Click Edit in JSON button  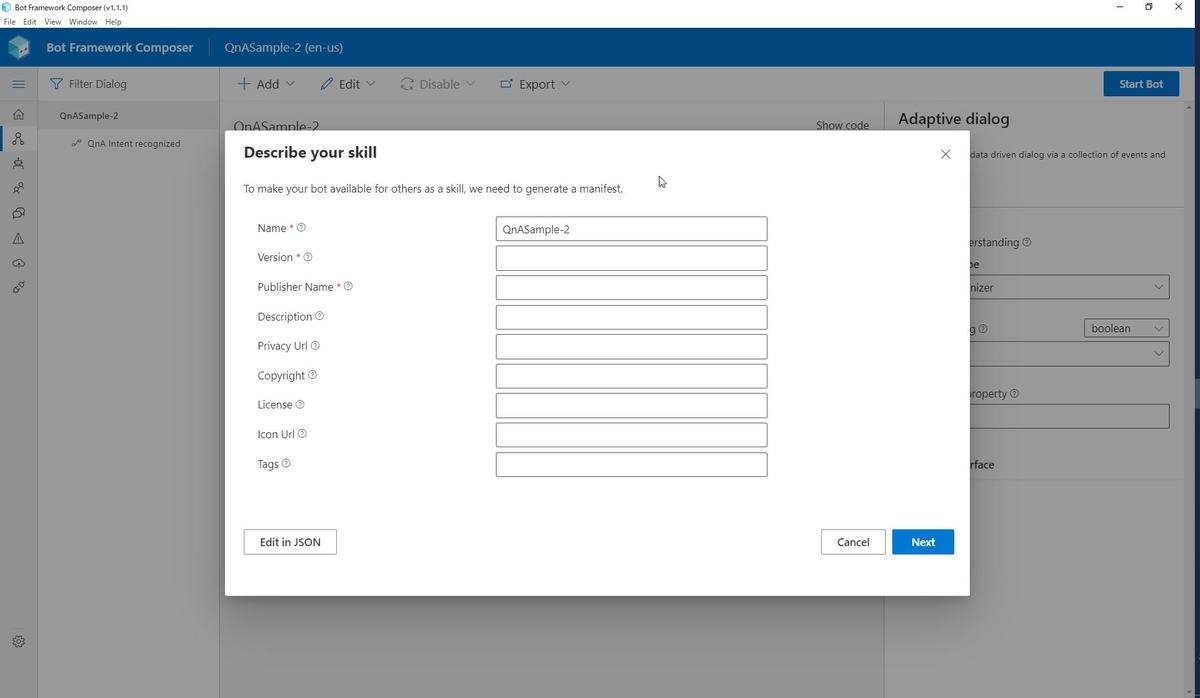(x=290, y=542)
